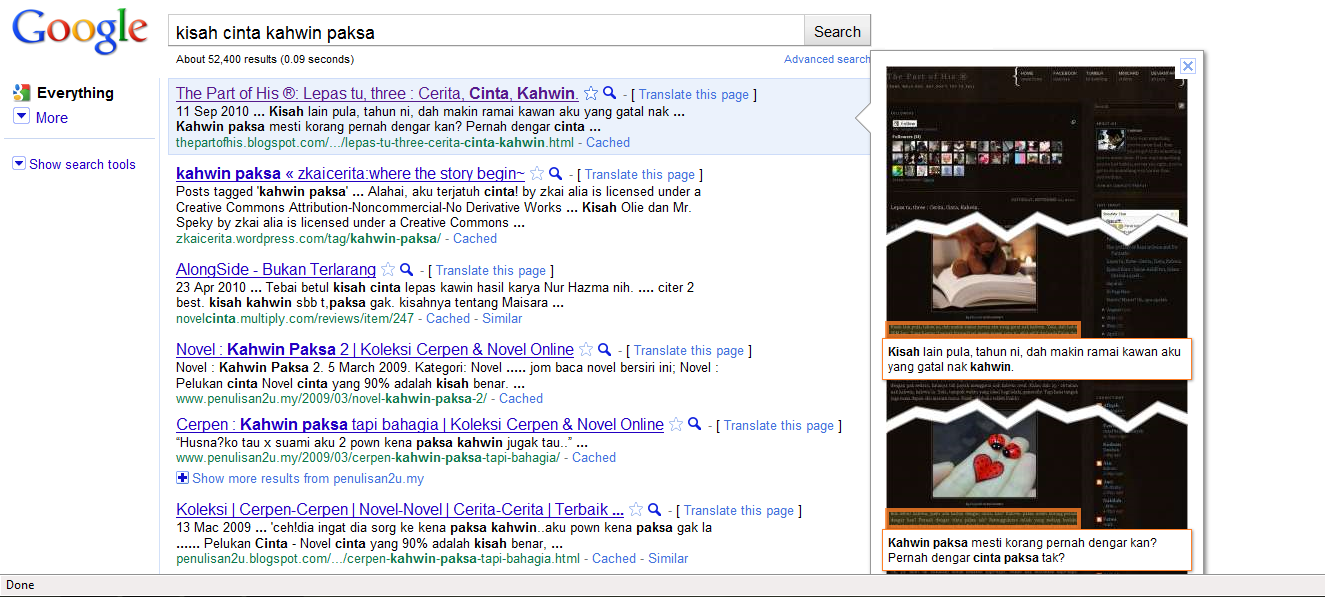Image resolution: width=1325 pixels, height=597 pixels.
Task: Open Cached link for novelcinta.multiply.com result
Action: 448,318
